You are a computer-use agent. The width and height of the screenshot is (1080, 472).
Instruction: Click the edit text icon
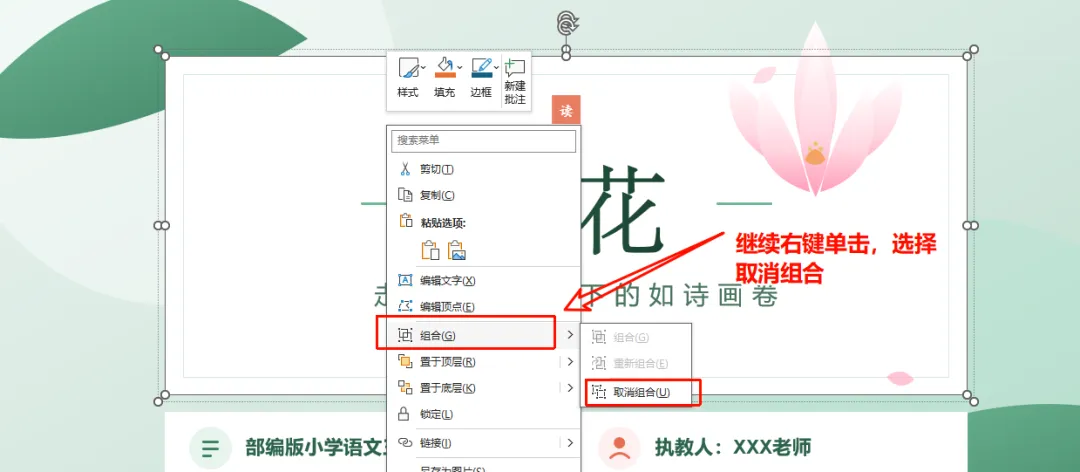[x=405, y=280]
